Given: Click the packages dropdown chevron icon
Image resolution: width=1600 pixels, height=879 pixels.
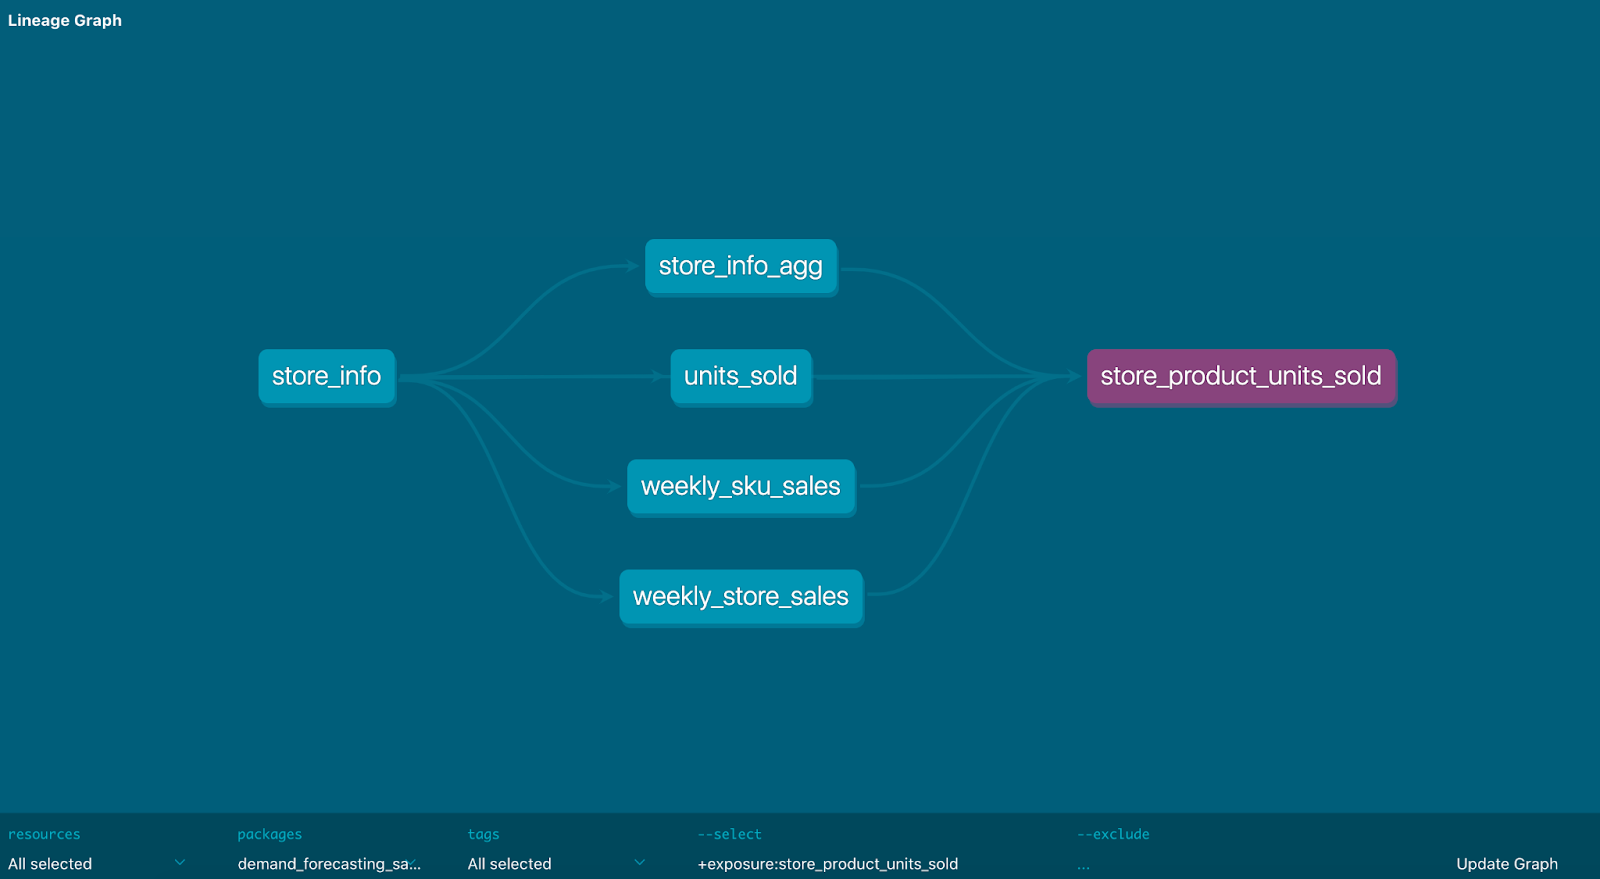Looking at the screenshot, I should 412,863.
